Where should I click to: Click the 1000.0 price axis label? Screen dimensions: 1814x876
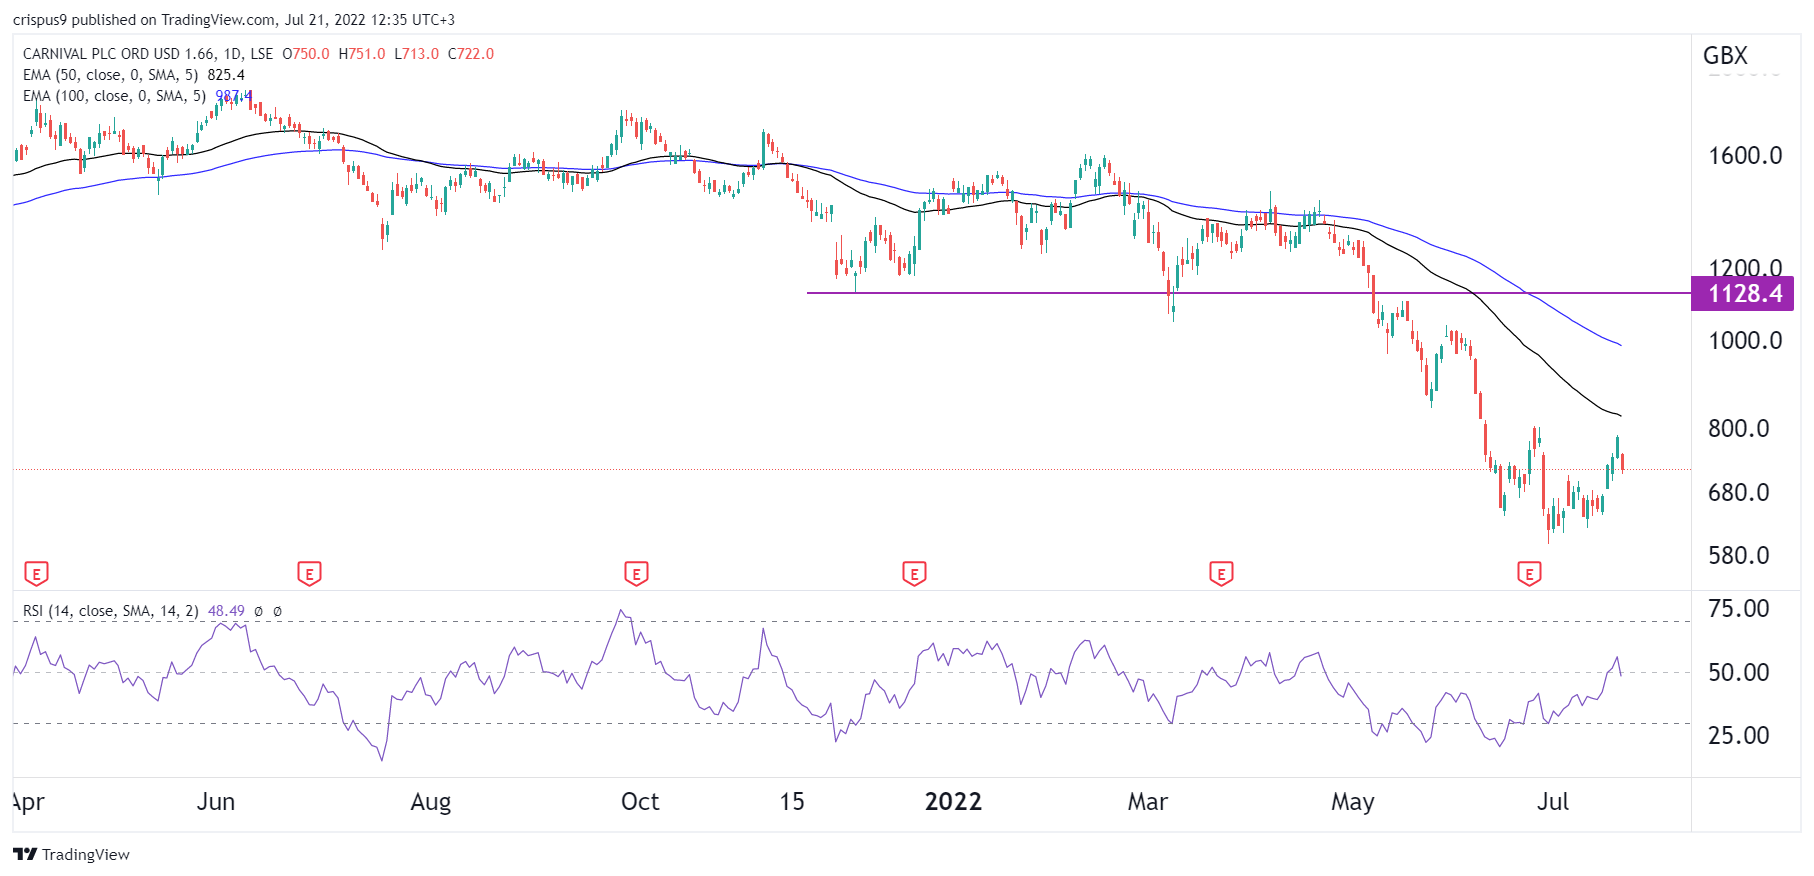pos(1745,341)
